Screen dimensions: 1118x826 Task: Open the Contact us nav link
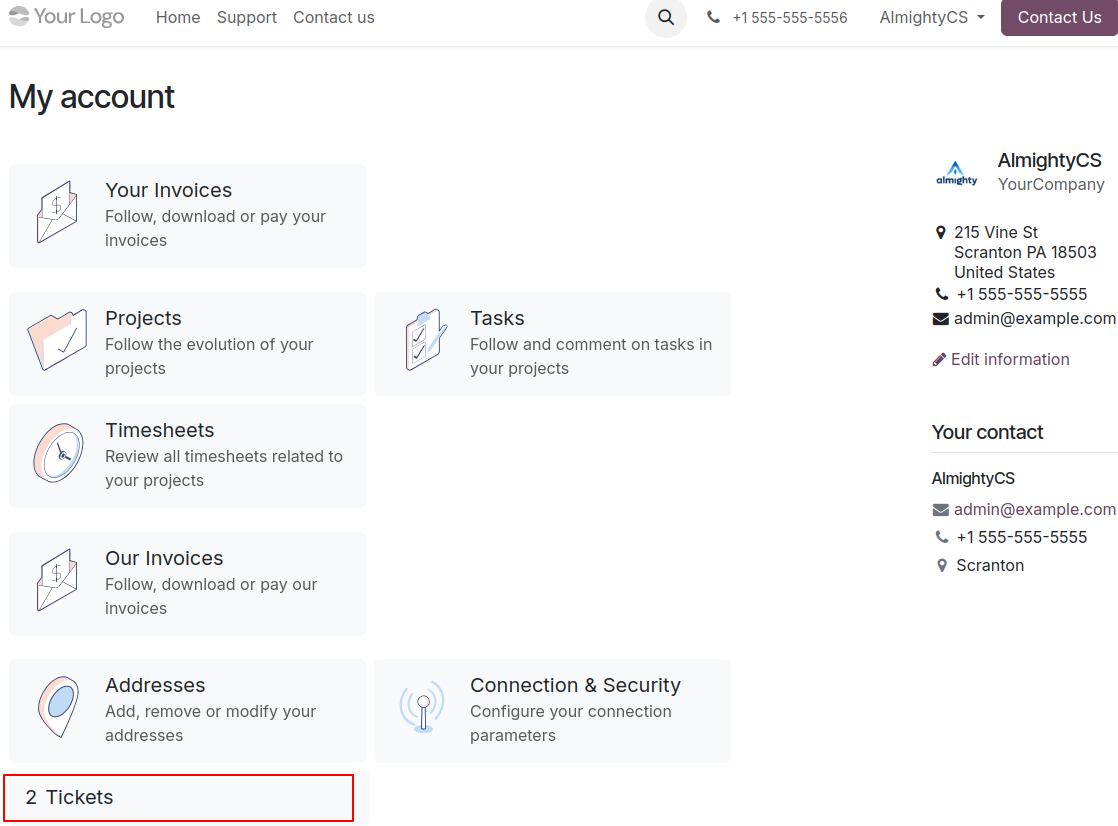tap(334, 18)
